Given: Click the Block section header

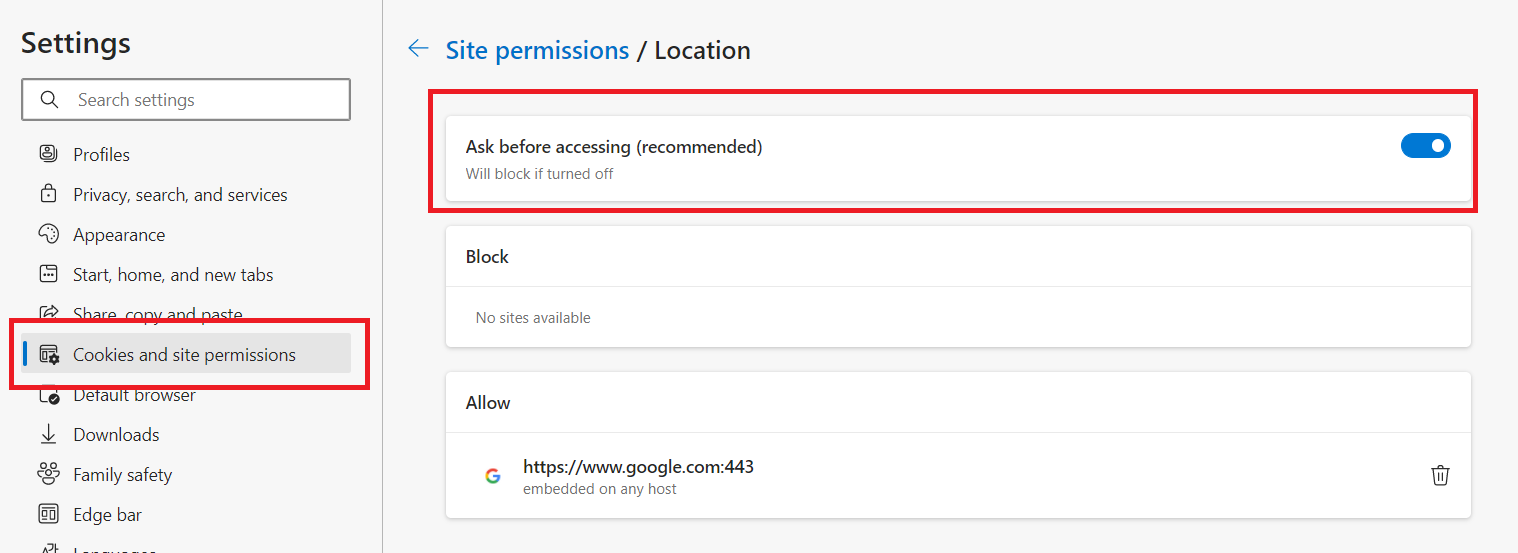Looking at the screenshot, I should pos(487,257).
